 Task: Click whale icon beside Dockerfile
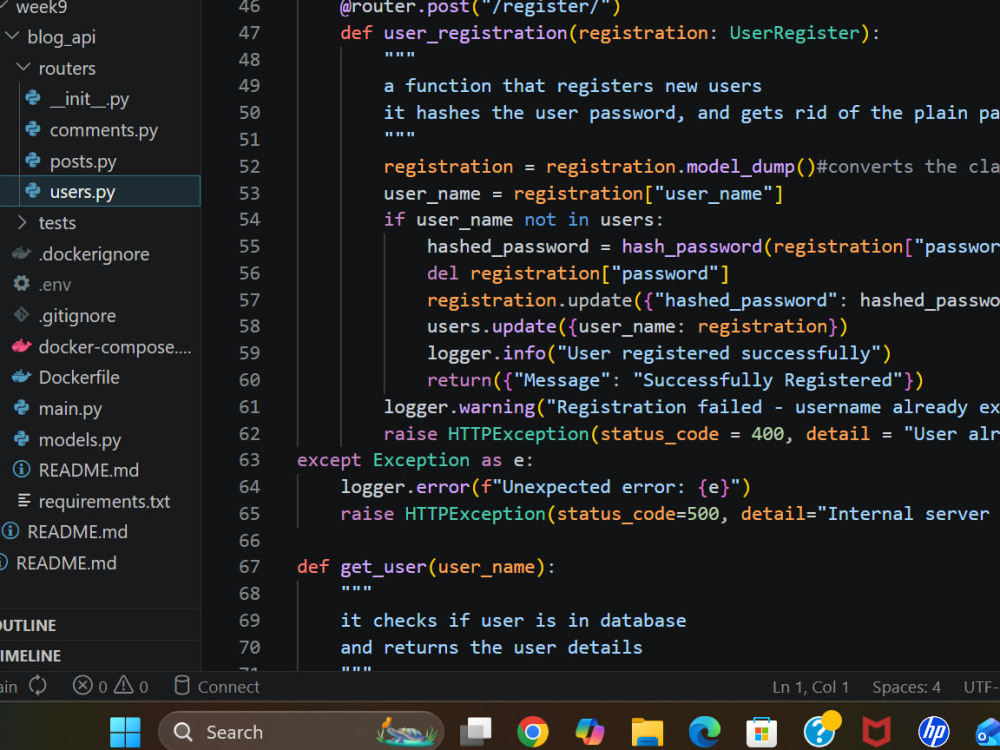click(22, 376)
